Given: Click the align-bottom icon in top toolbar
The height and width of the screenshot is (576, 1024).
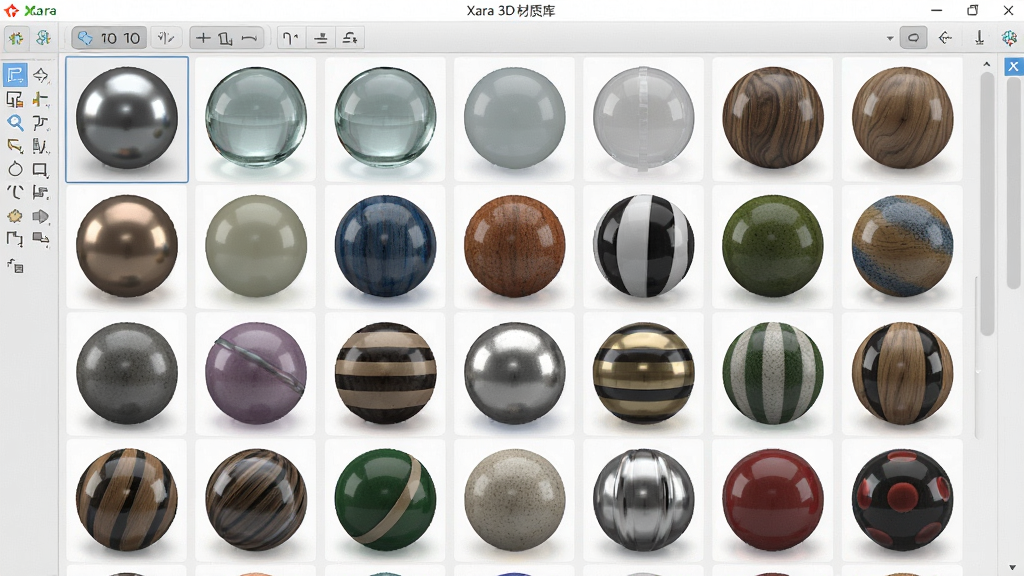Looking at the screenshot, I should [x=321, y=38].
